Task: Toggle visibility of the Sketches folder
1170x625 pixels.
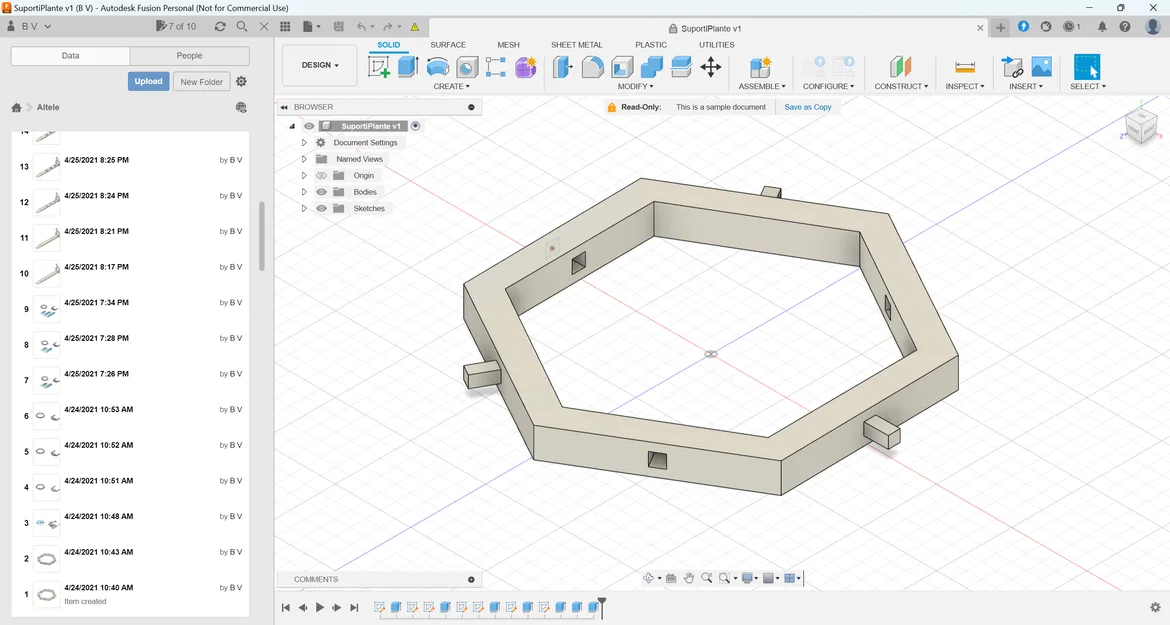Action: coord(322,208)
